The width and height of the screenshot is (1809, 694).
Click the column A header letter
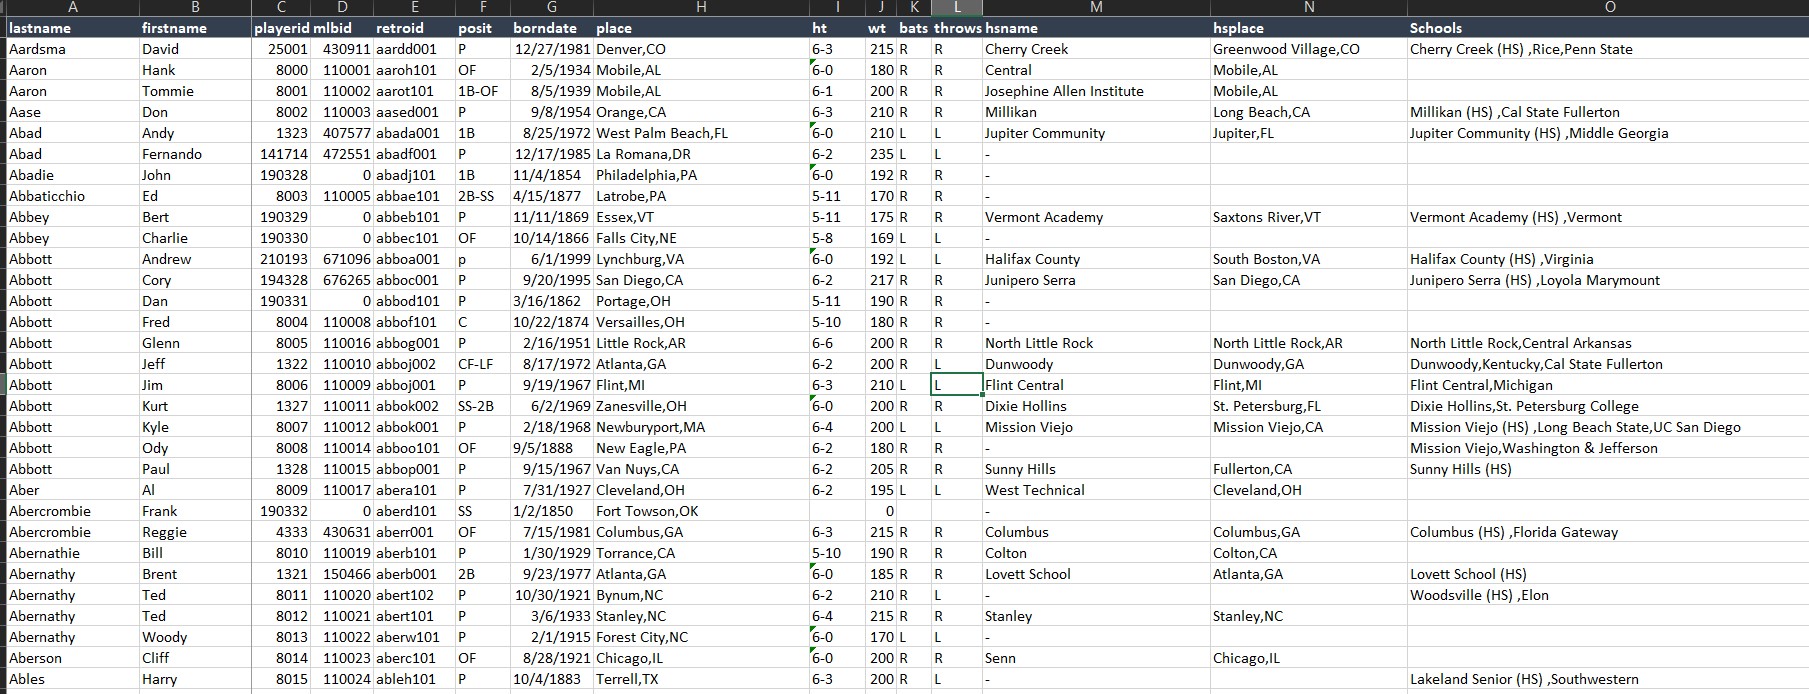(x=72, y=7)
